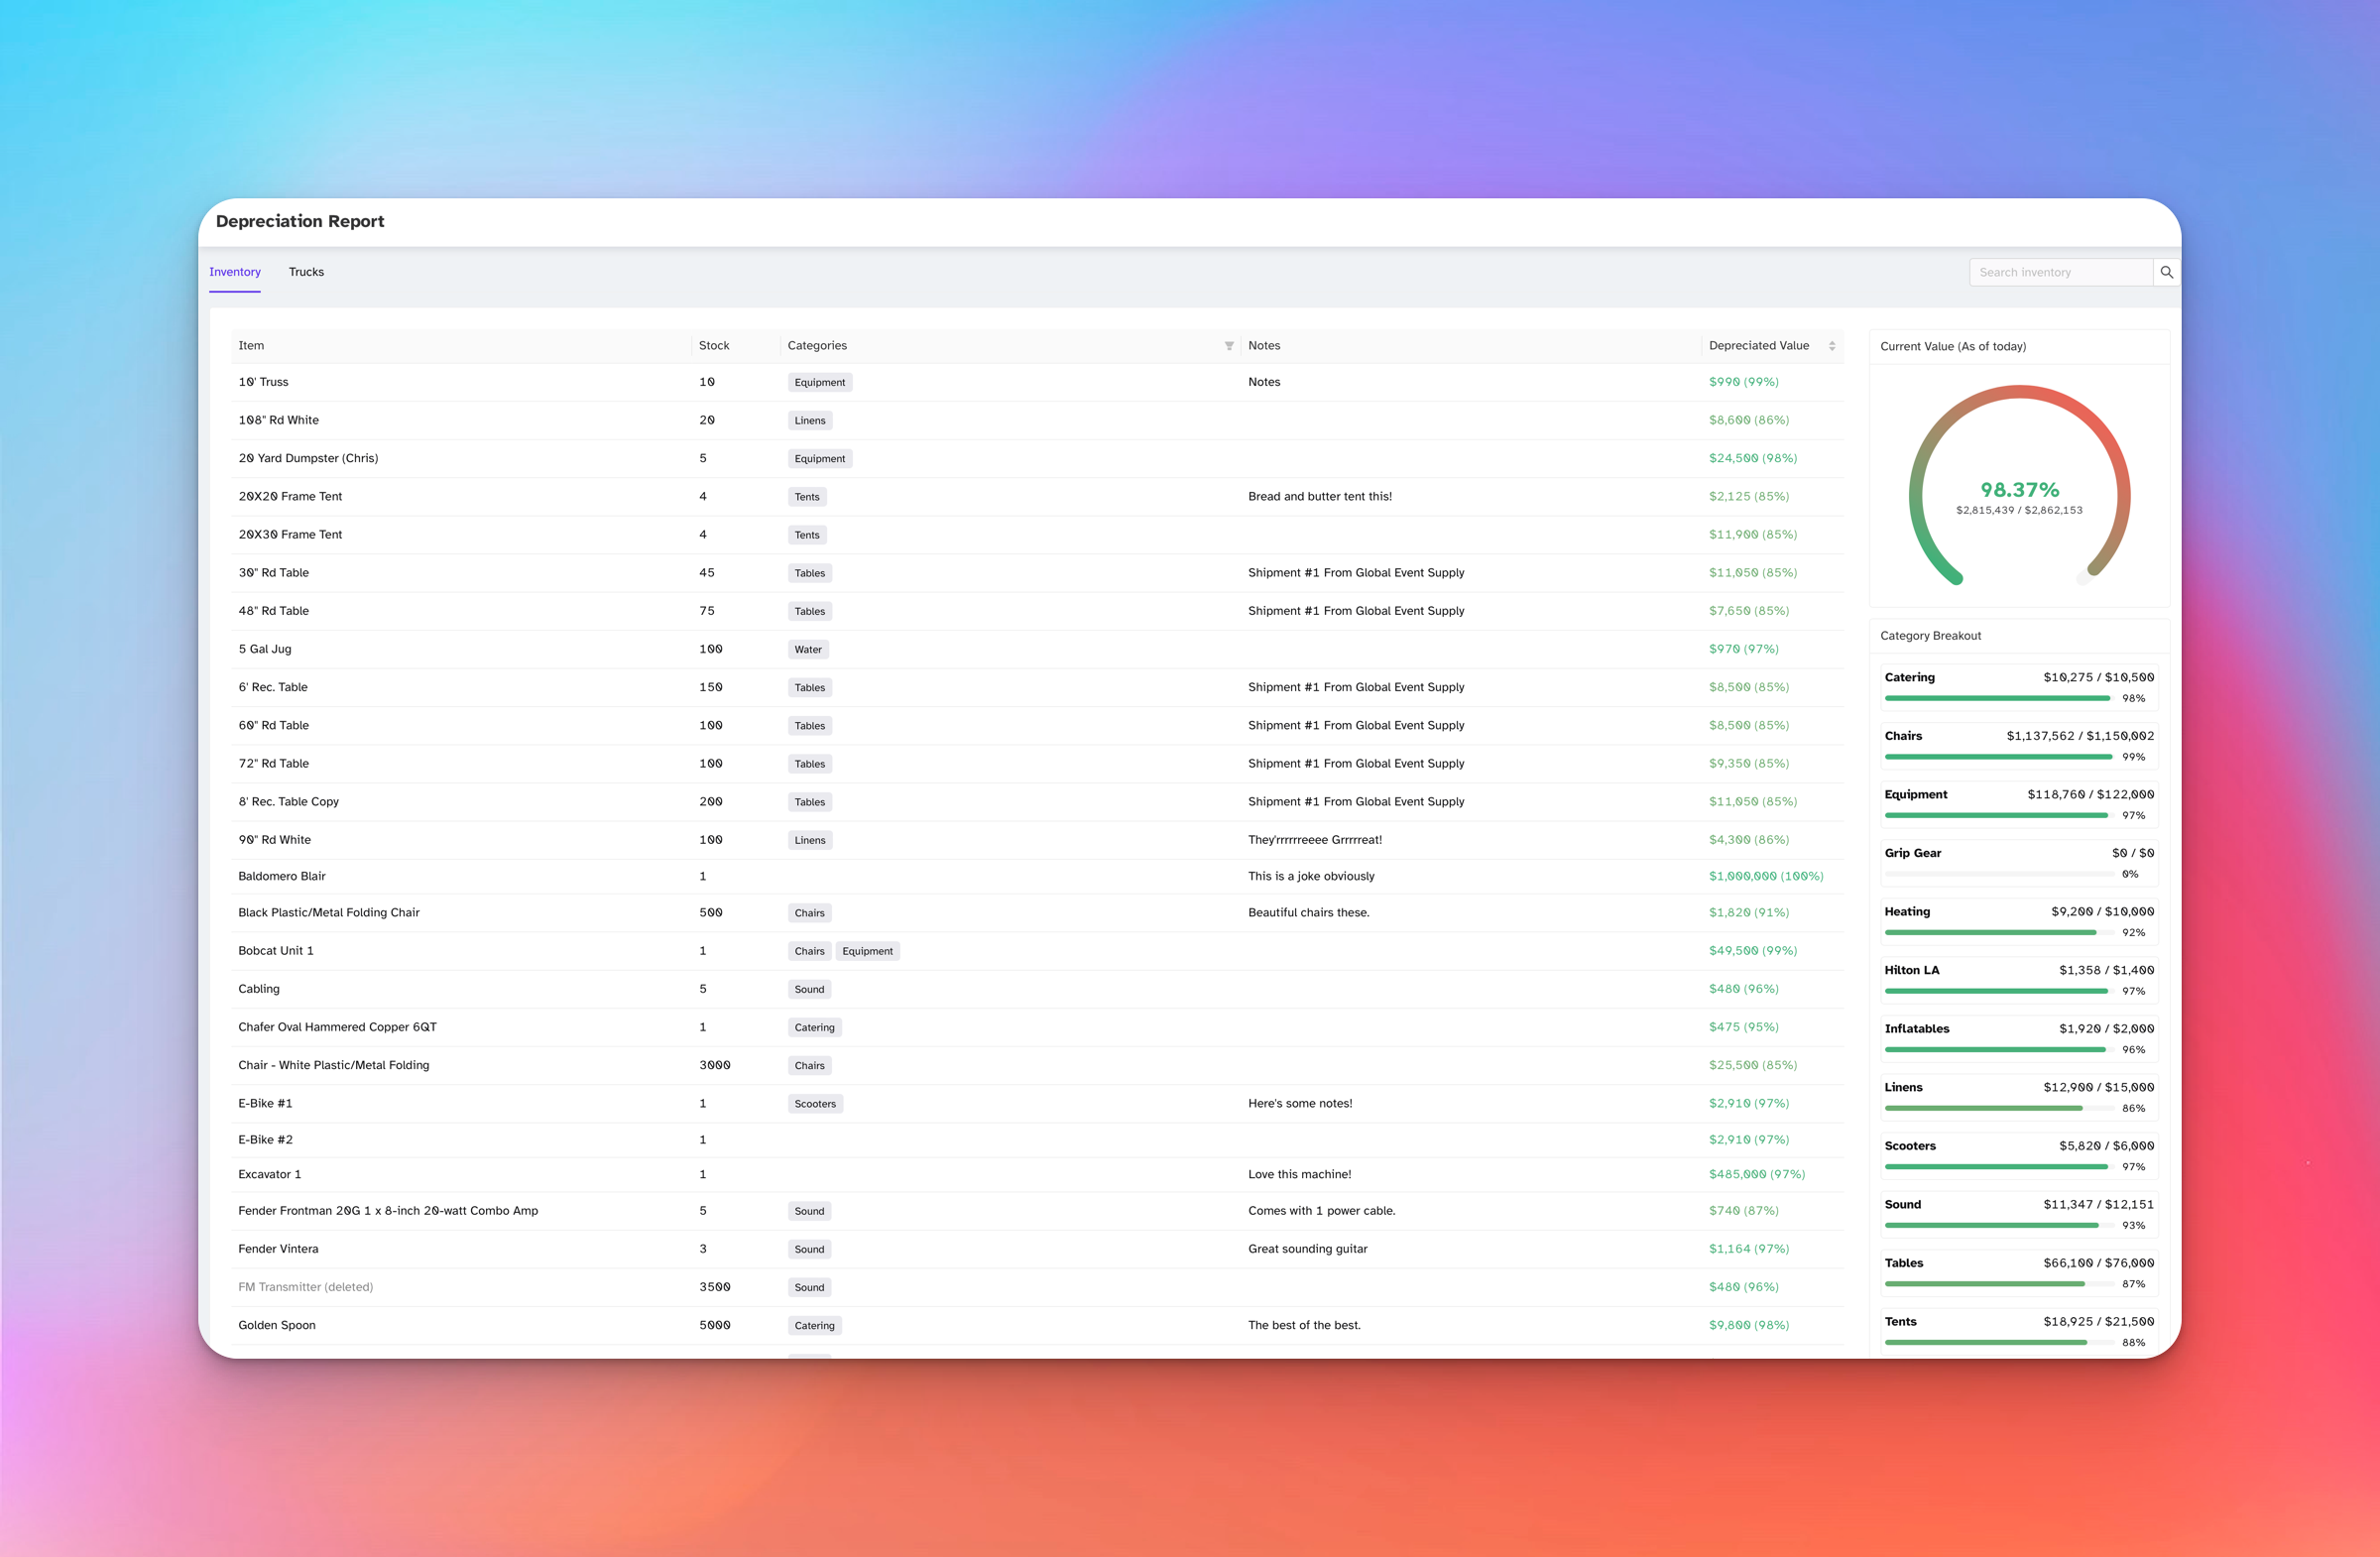Open the filter icon on the Categories column

[1229, 345]
